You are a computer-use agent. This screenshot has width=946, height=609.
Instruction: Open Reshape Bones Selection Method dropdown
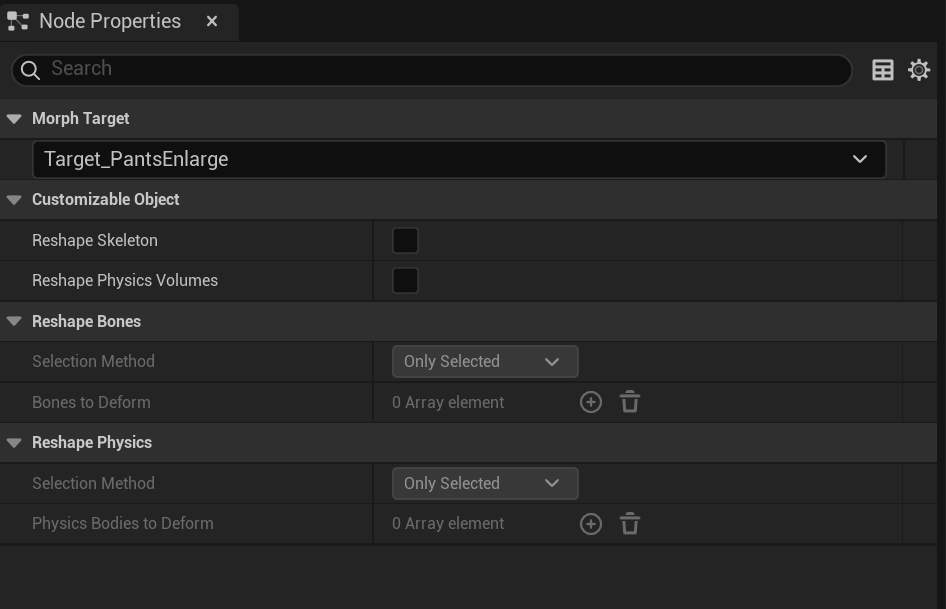[485, 362]
